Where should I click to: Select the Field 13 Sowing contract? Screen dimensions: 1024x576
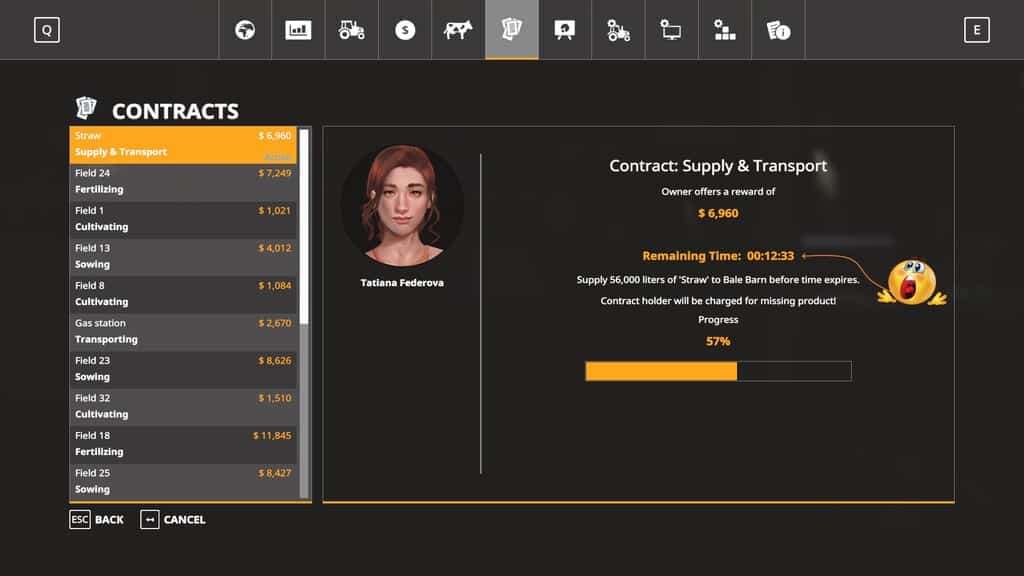click(x=183, y=257)
